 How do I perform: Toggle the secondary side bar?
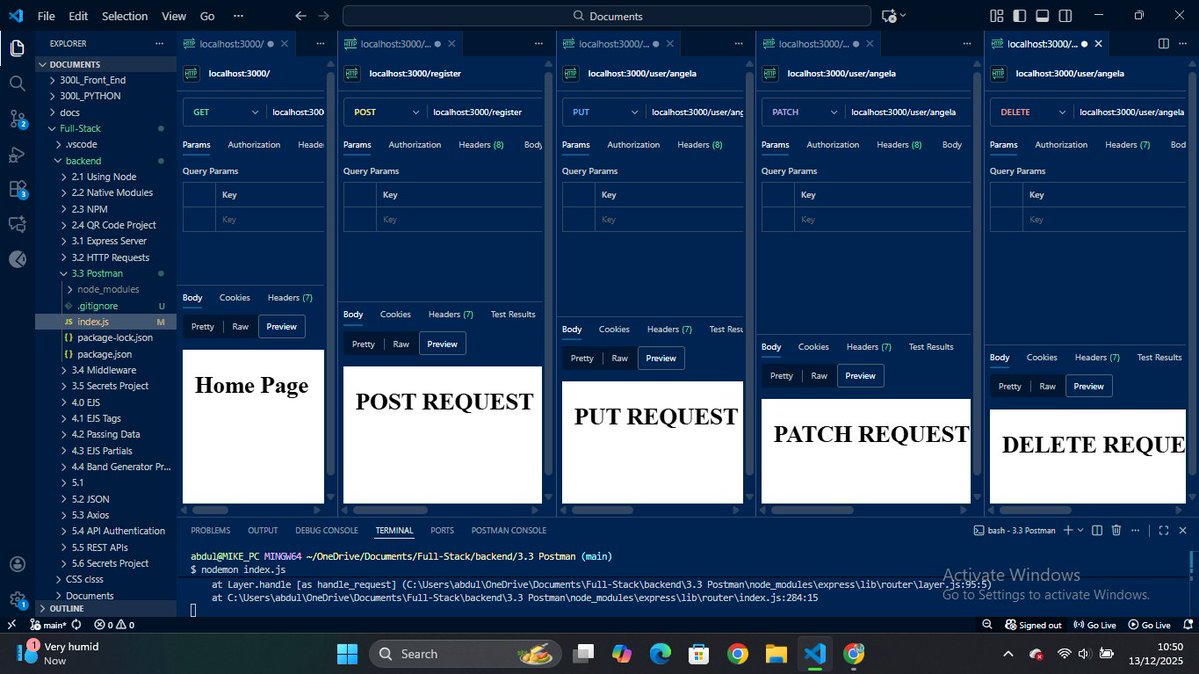coord(1065,15)
